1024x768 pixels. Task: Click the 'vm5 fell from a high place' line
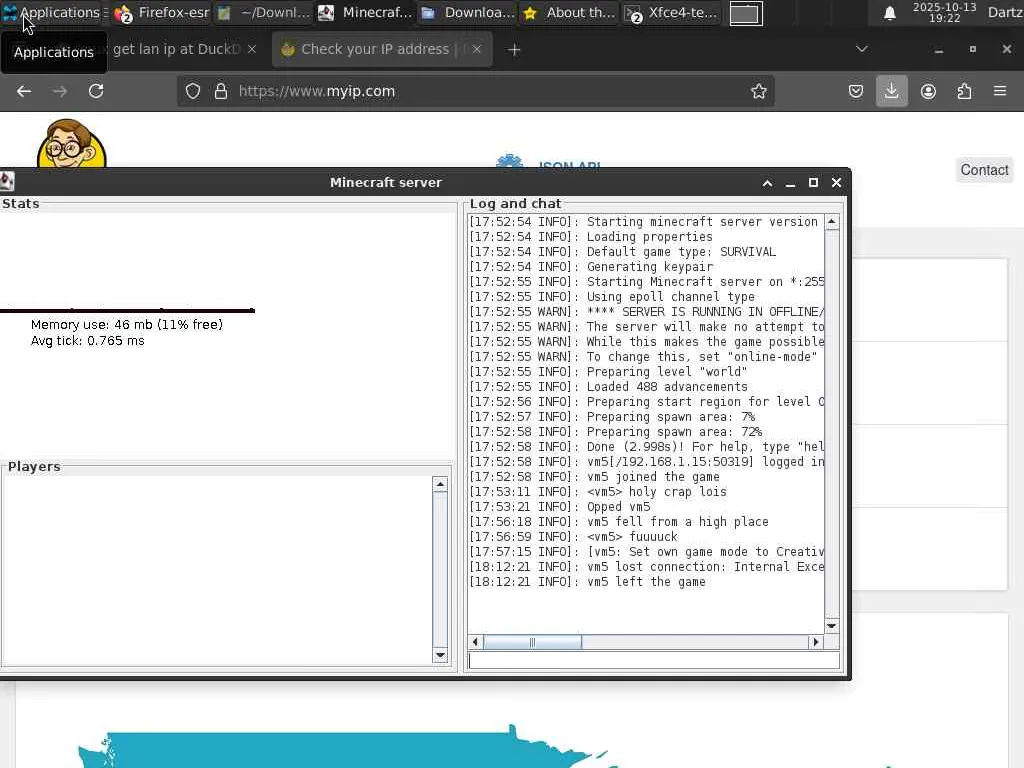[619, 522]
